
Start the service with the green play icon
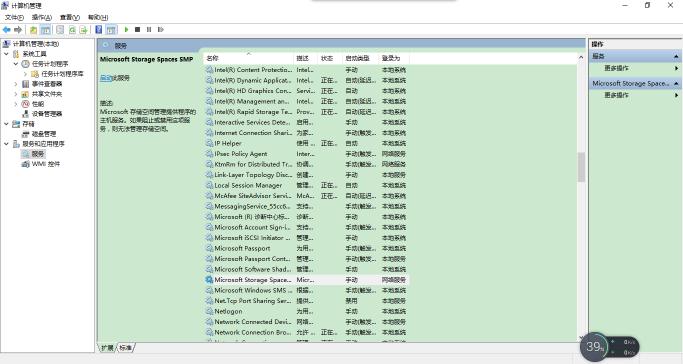(126, 30)
